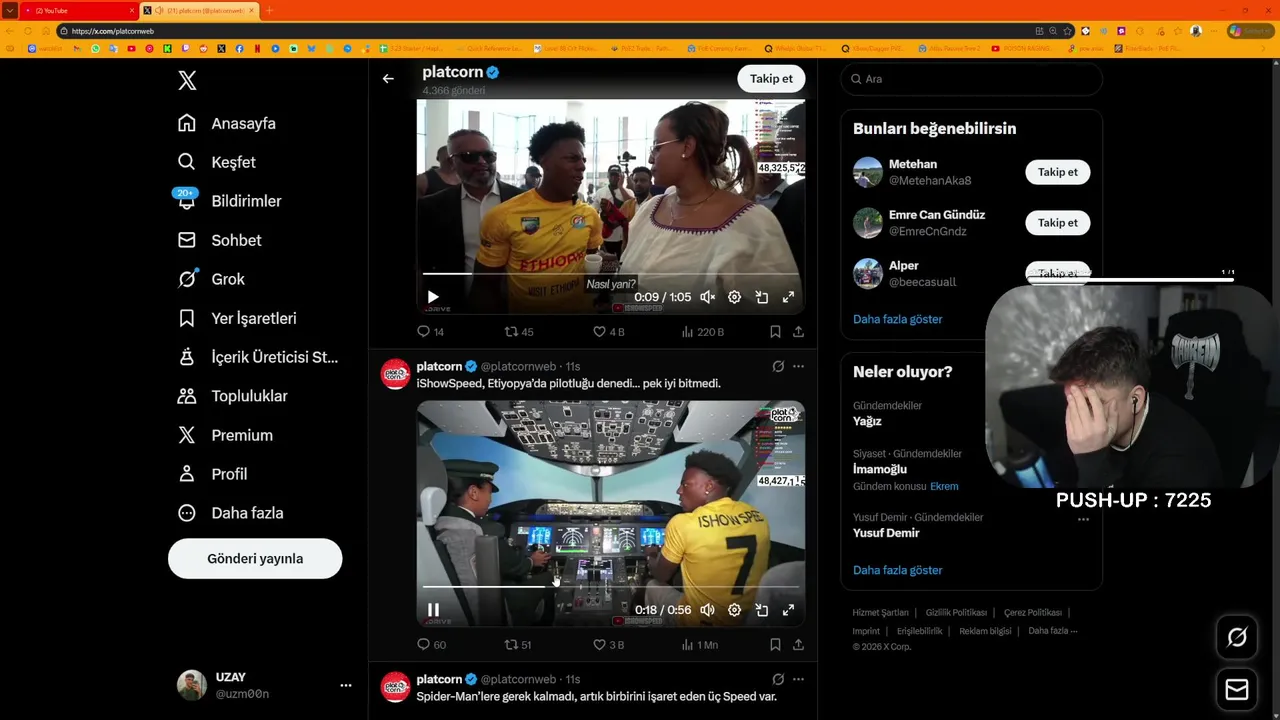
Task: Open more menu on Etiyopya pilot post
Action: coord(798,367)
